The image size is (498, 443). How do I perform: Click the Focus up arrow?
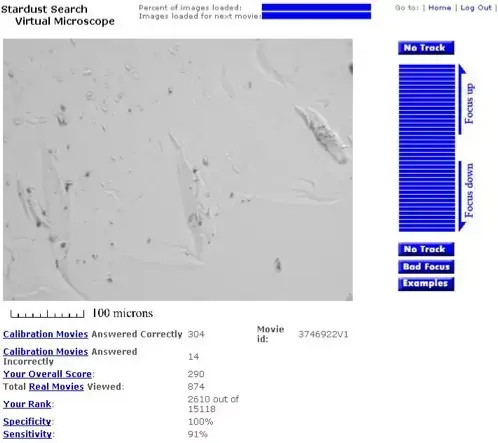point(466,100)
